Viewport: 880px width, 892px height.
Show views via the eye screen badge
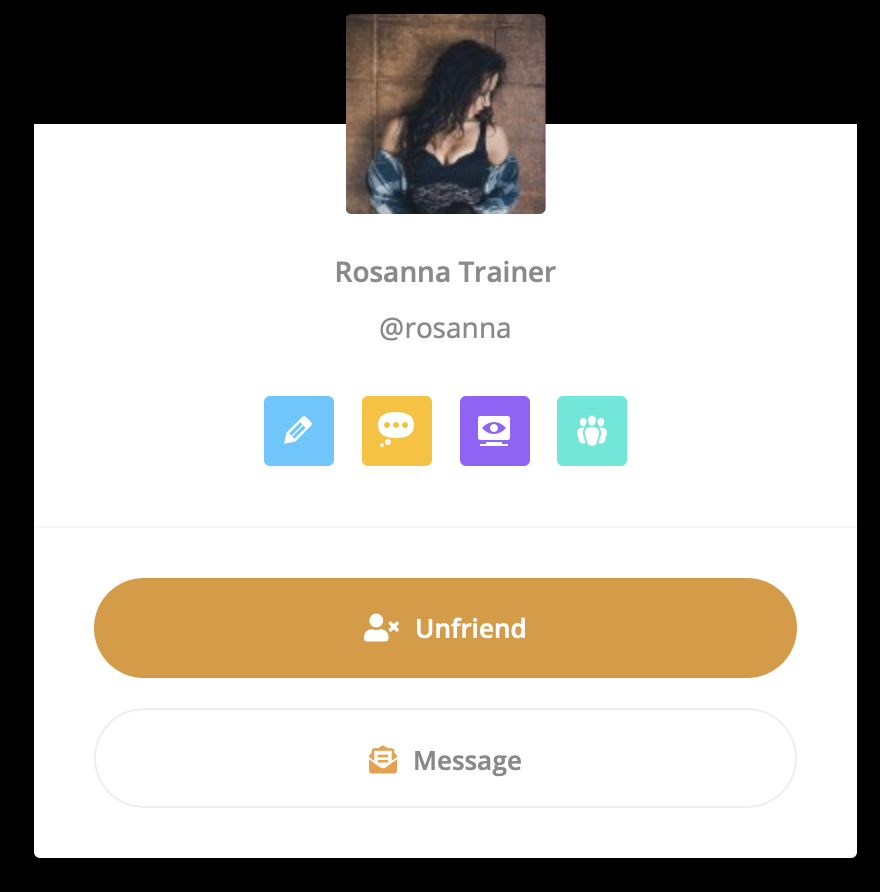[x=494, y=431]
